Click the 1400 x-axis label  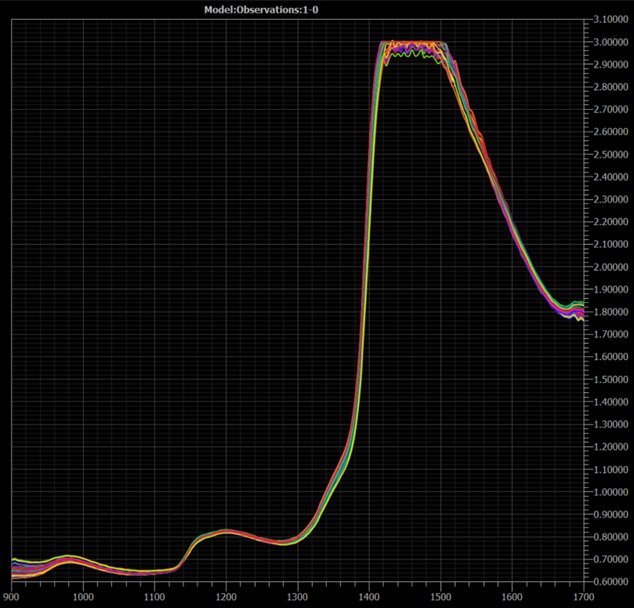(x=369, y=599)
